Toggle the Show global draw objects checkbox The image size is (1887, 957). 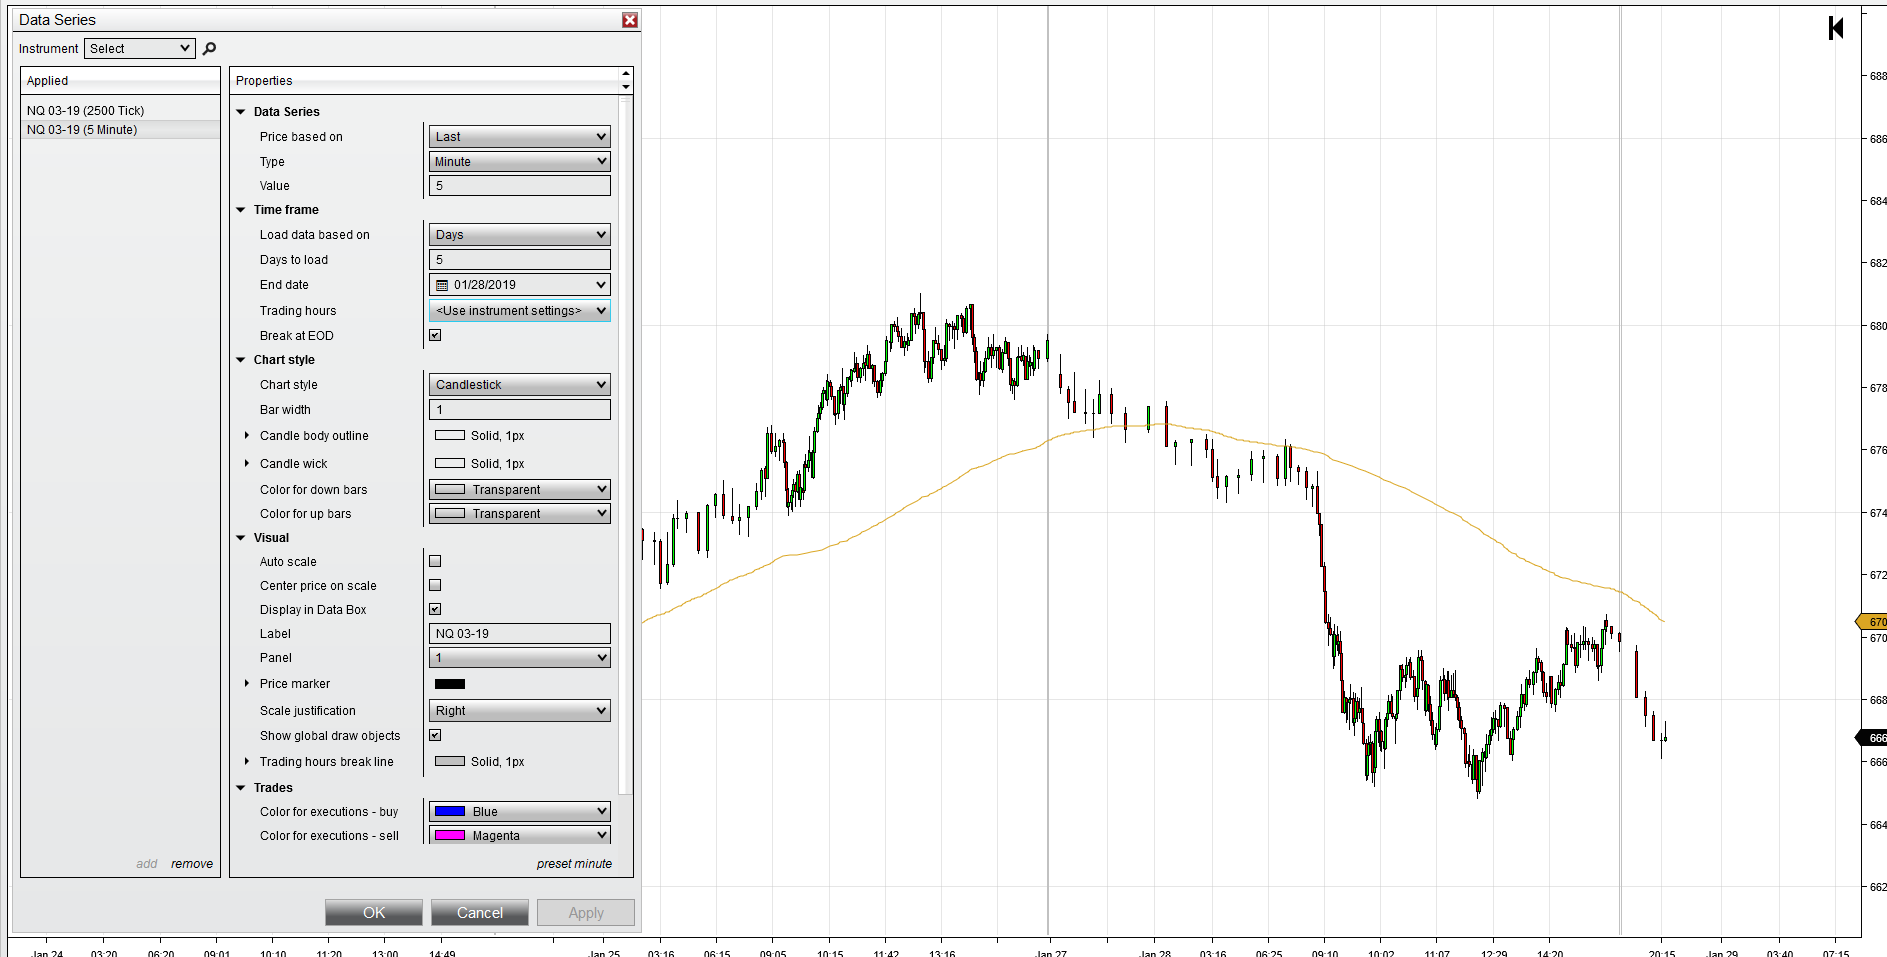point(435,735)
